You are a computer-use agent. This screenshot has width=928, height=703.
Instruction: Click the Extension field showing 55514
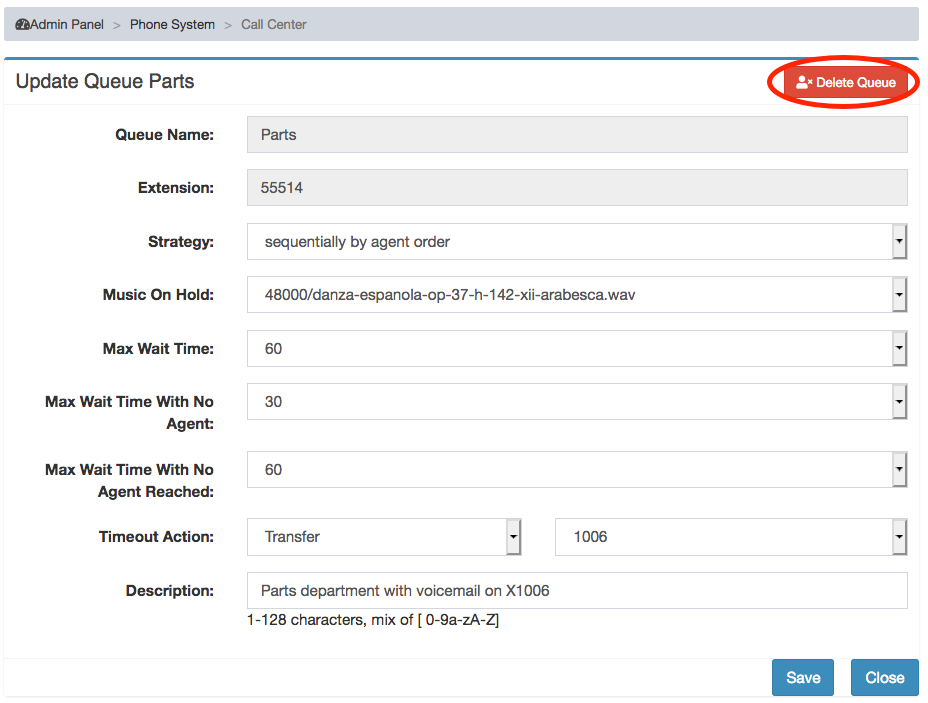(x=577, y=188)
